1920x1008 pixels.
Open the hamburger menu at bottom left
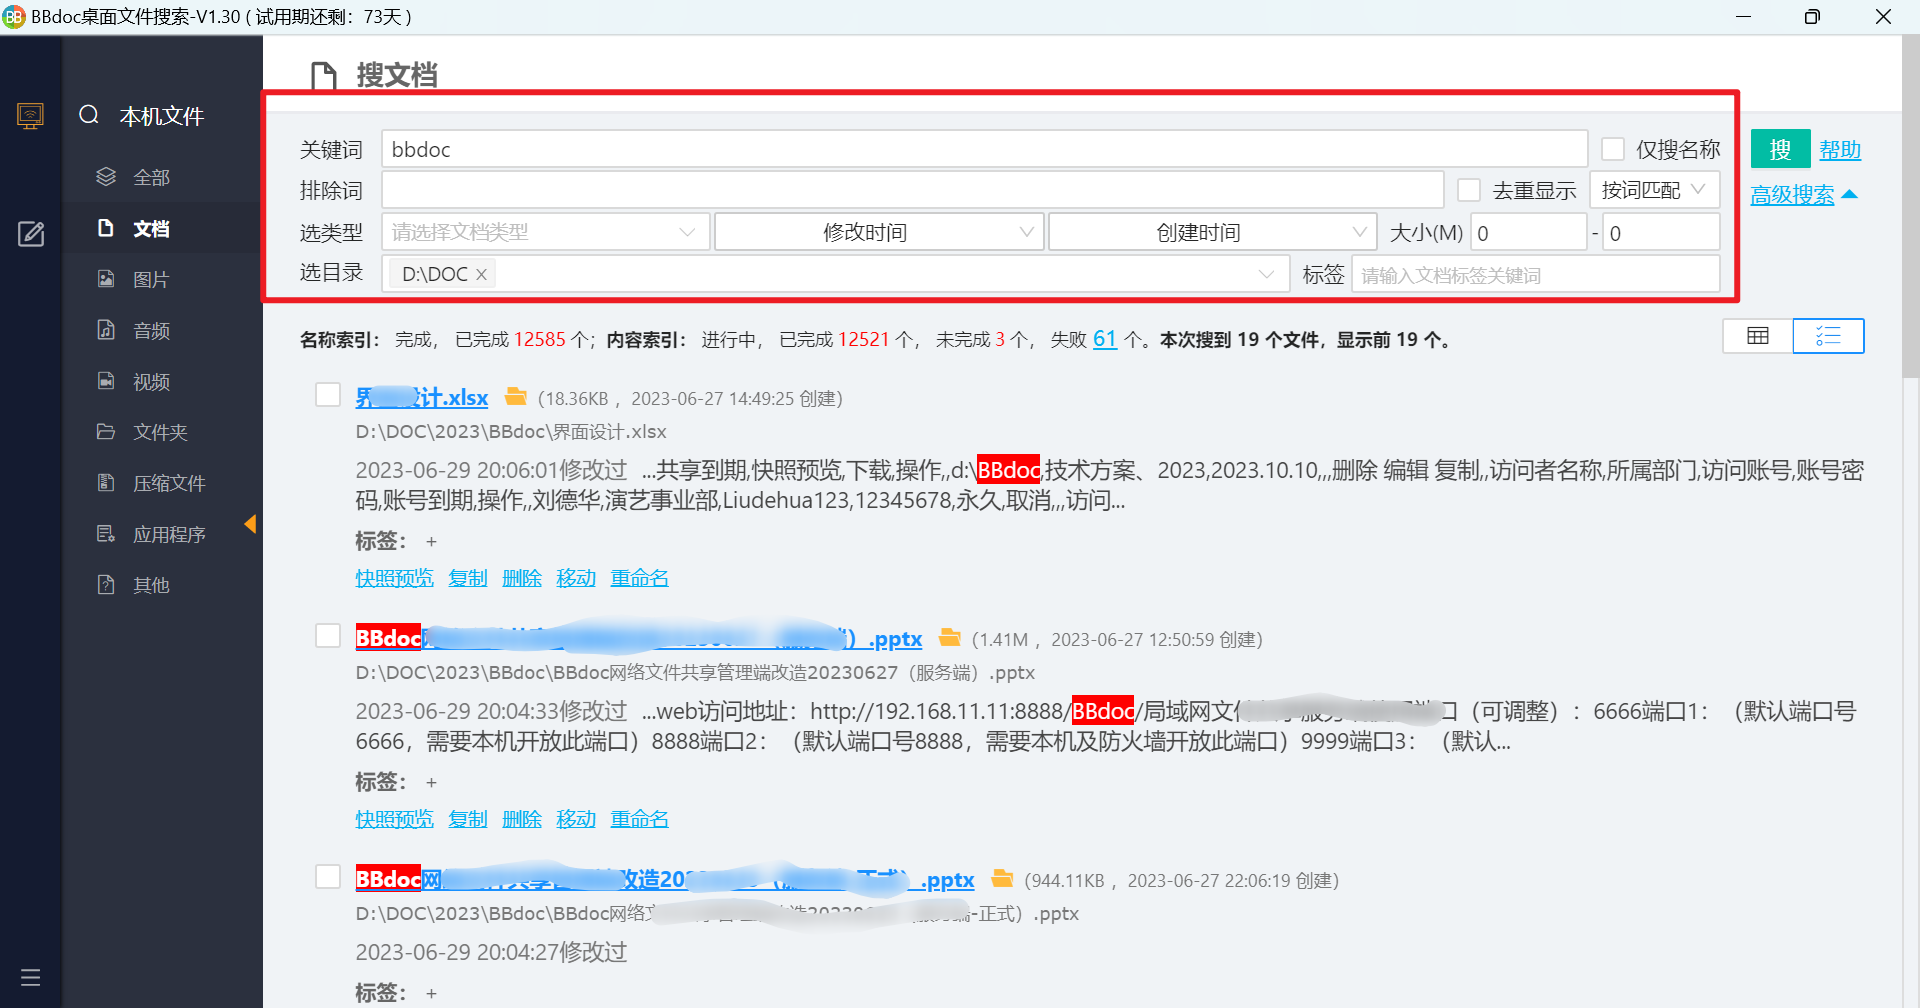31,977
